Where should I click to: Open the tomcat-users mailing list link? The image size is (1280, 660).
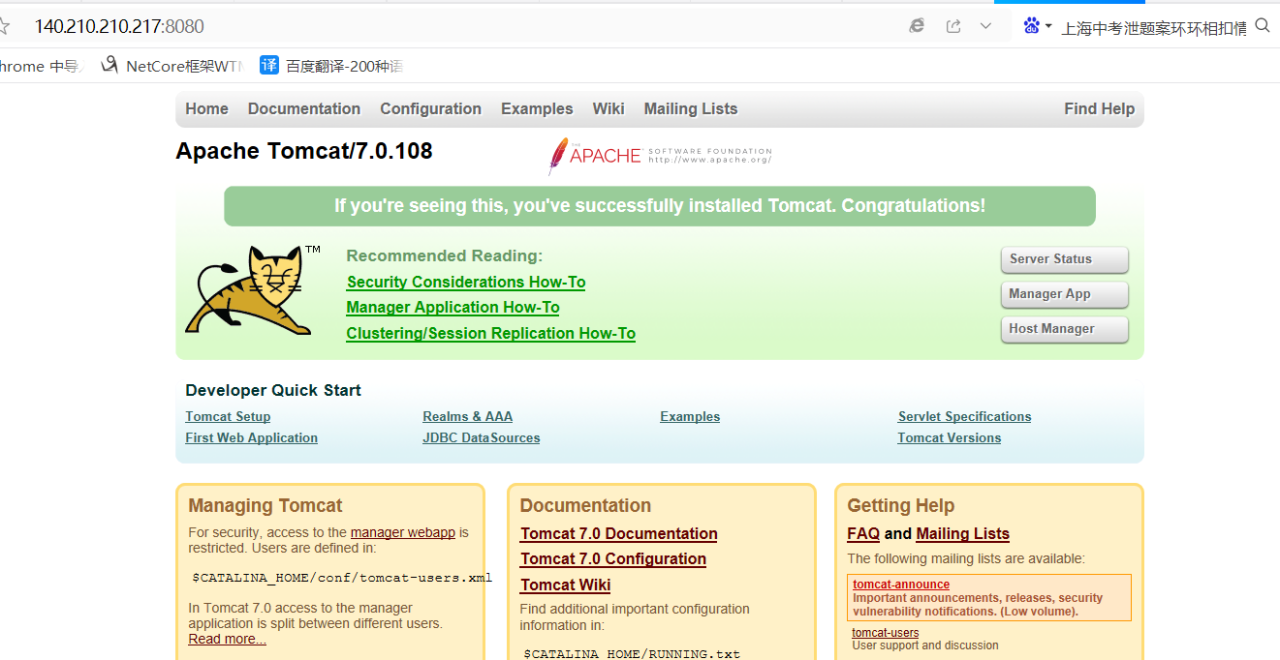tap(885, 633)
